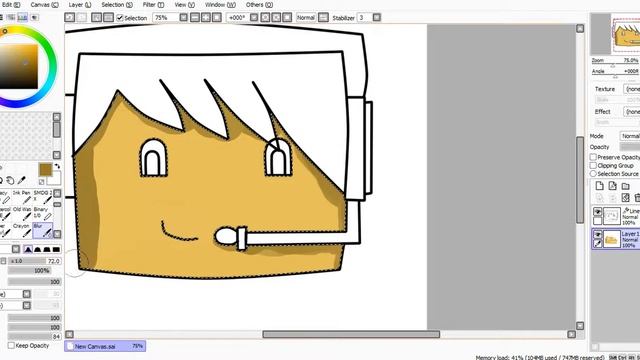Select the Ink Pen brush
Image resolution: width=640 pixels, height=360 pixels.
click(x=21, y=197)
